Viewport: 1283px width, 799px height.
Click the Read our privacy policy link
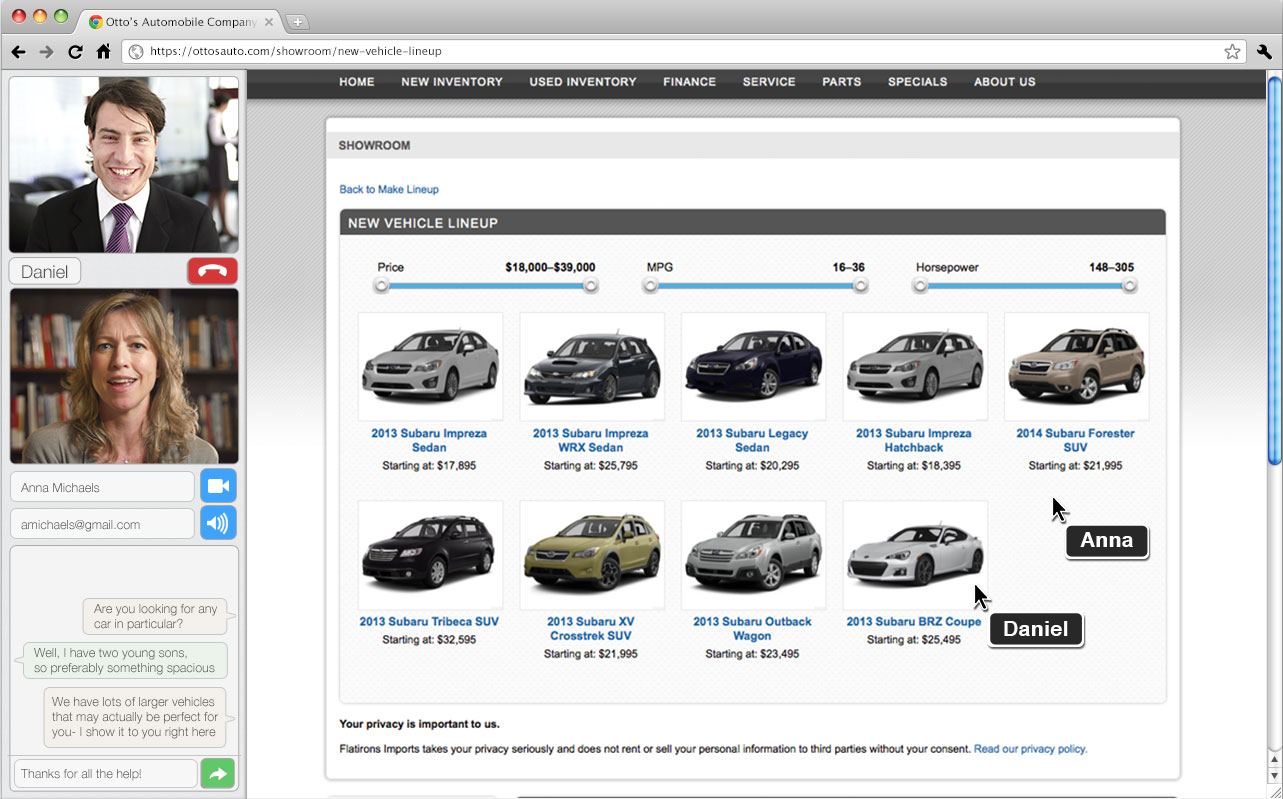pyautogui.click(x=1030, y=748)
